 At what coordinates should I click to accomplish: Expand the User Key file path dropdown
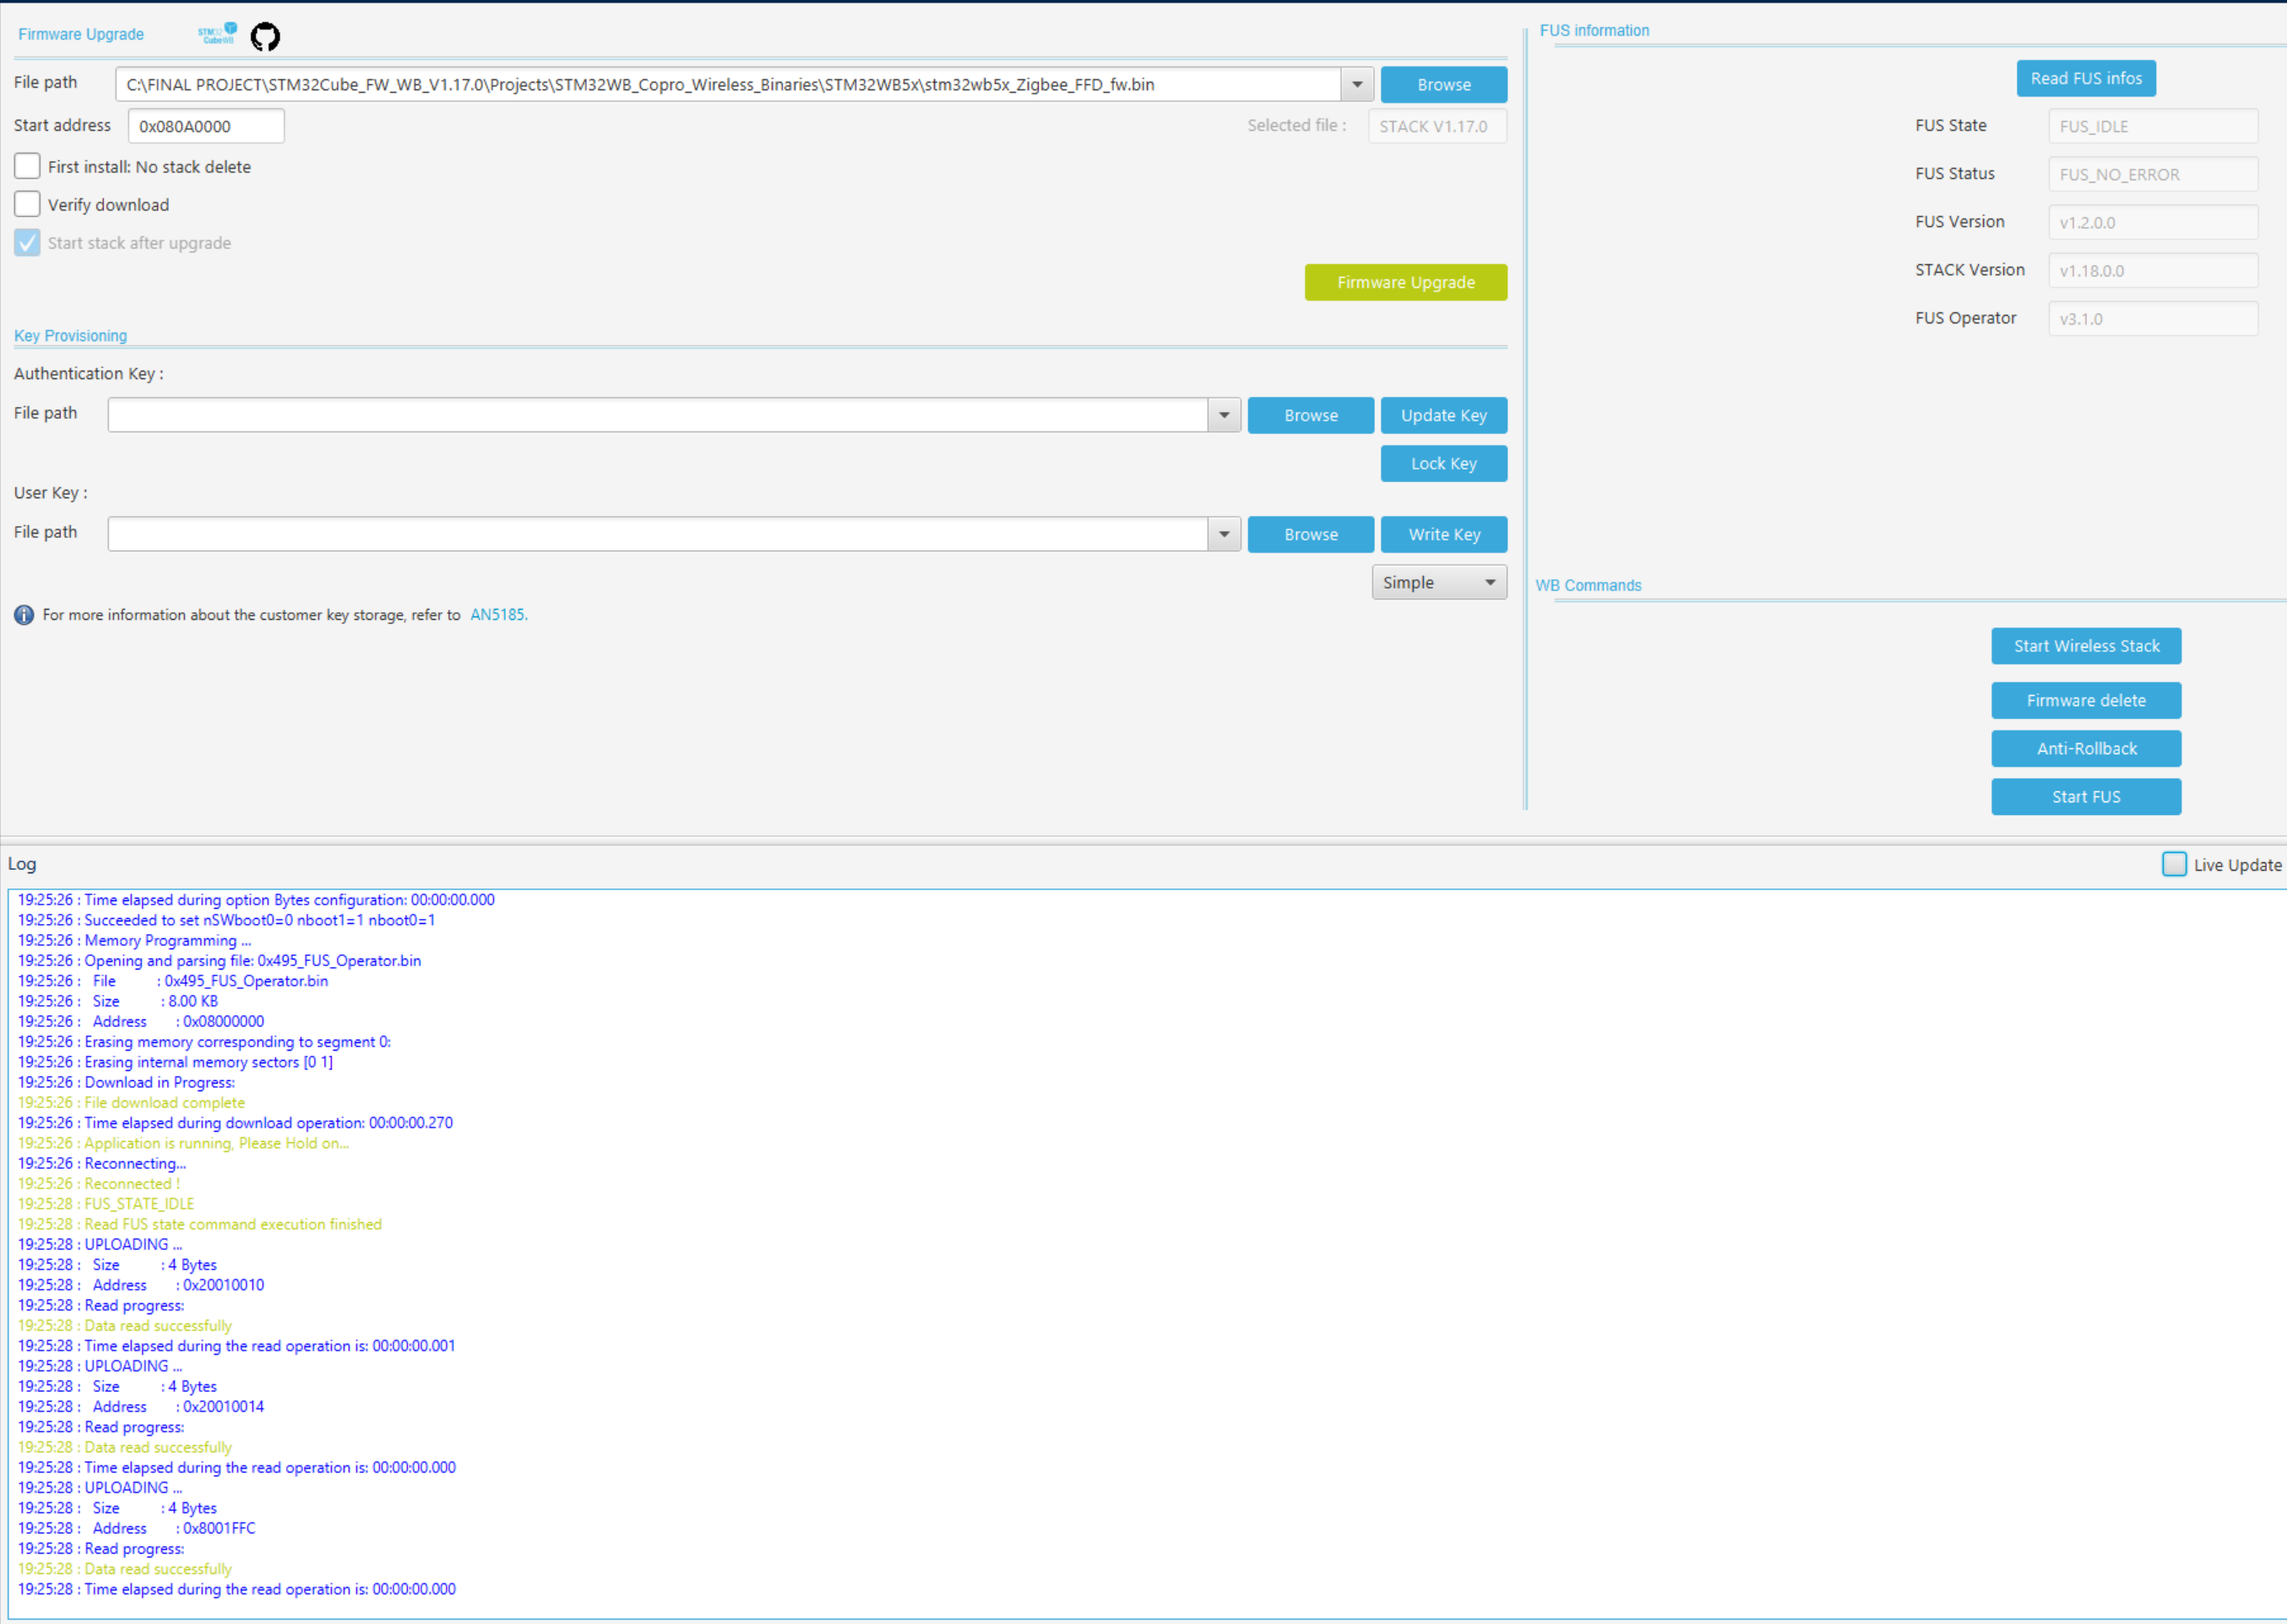pos(1224,534)
